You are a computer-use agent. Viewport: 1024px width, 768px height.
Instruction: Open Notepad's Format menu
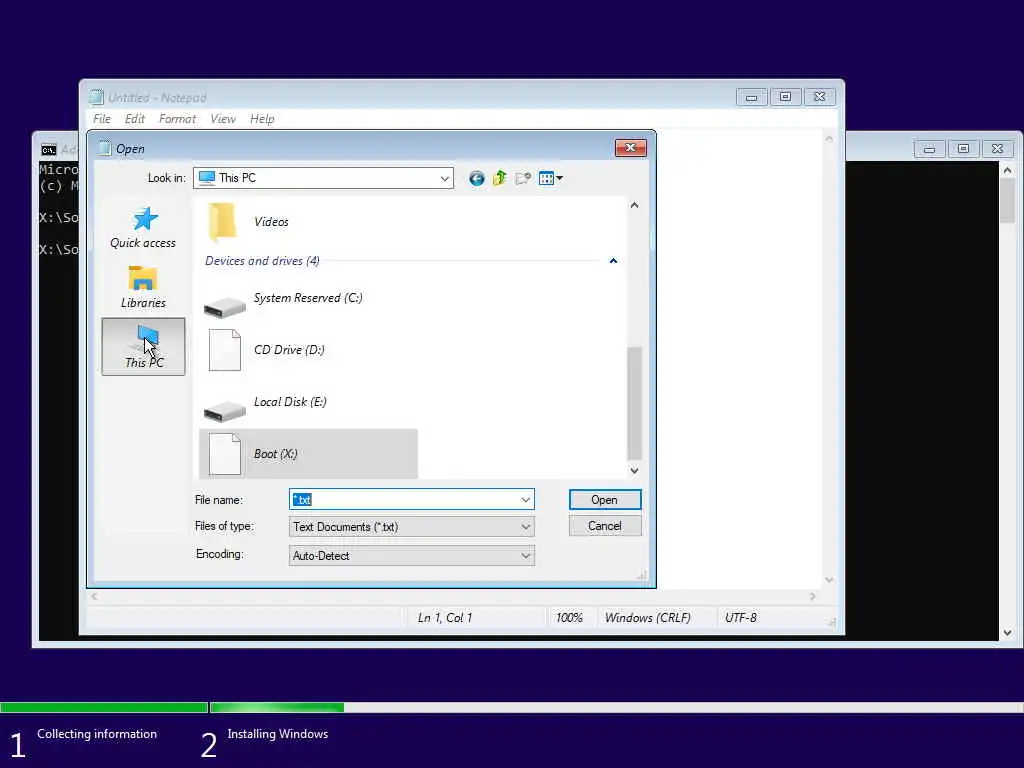177,119
